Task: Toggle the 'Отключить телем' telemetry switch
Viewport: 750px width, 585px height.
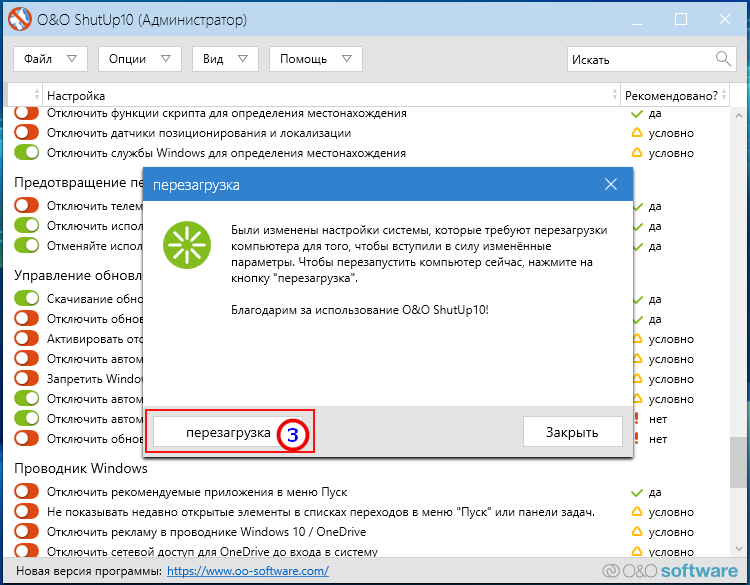Action: click(26, 206)
